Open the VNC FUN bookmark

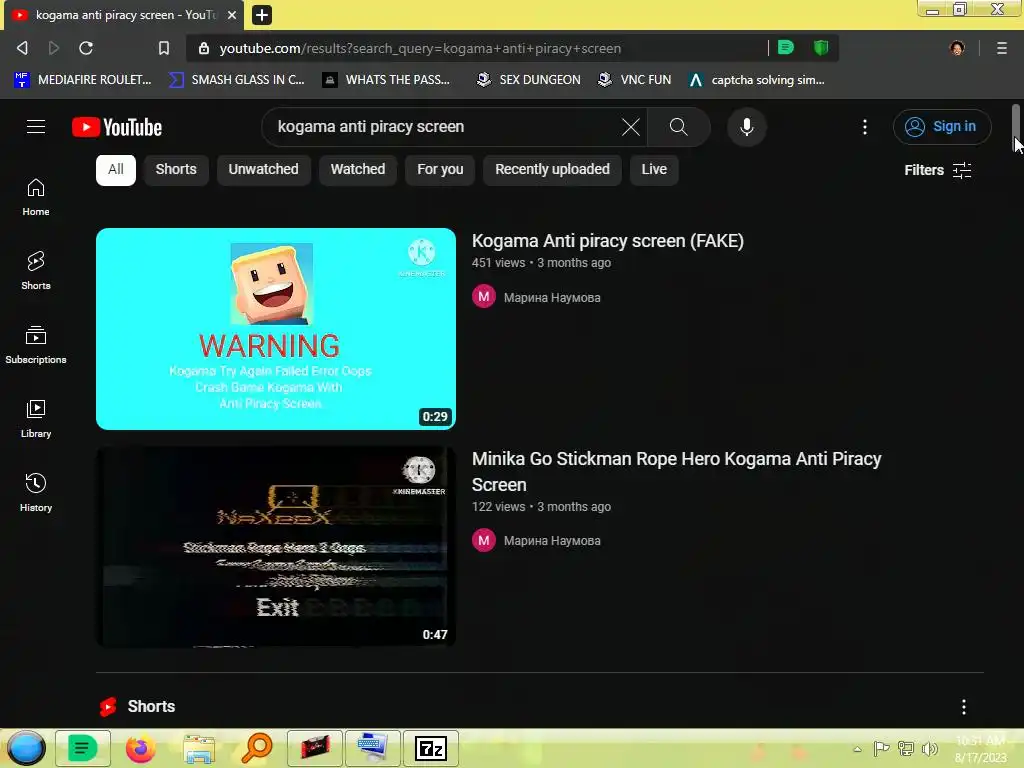[x=635, y=80]
